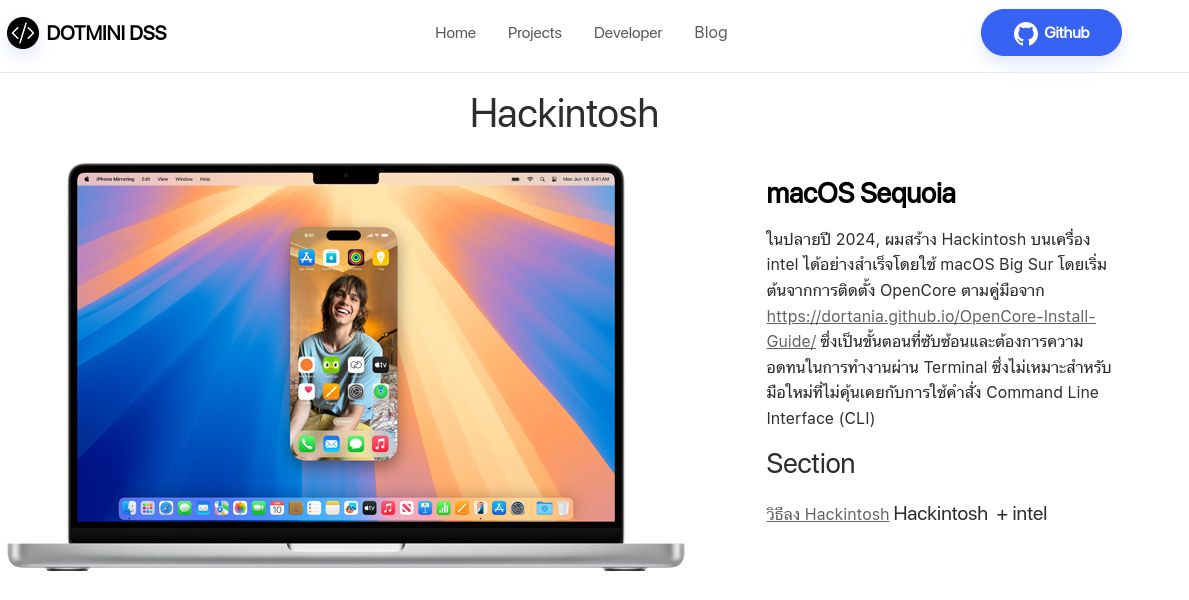1189x600 pixels.
Task: Open the Projects nav item
Action: 535,33
